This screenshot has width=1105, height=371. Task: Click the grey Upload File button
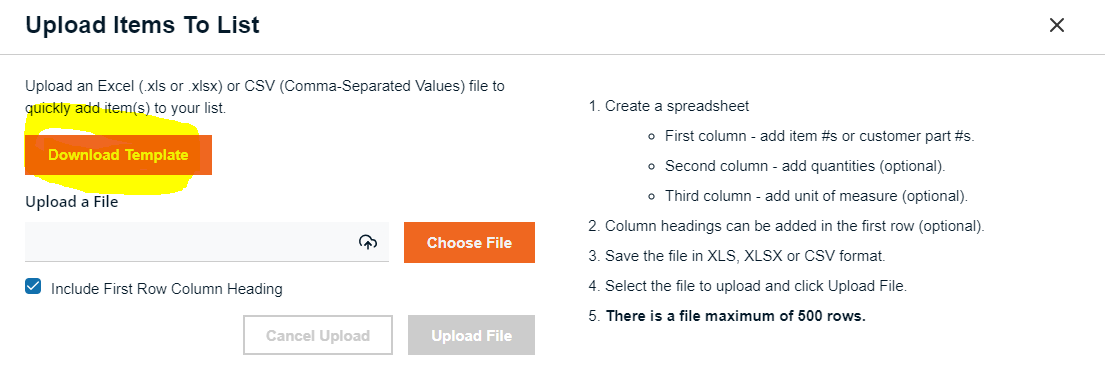click(471, 335)
